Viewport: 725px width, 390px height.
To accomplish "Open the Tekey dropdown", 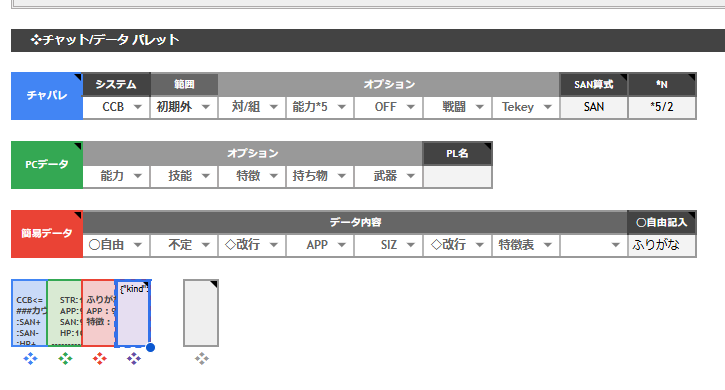I will pos(548,107).
